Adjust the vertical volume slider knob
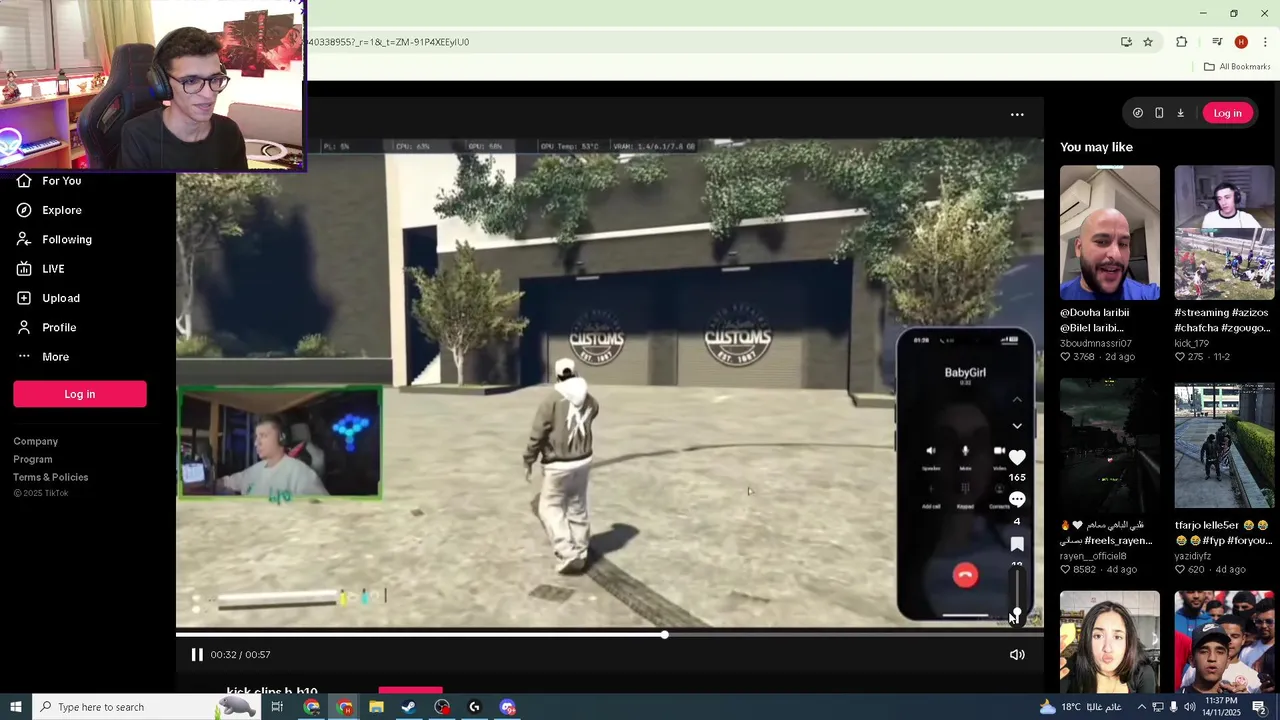Image resolution: width=1280 pixels, height=720 pixels. [1017, 613]
